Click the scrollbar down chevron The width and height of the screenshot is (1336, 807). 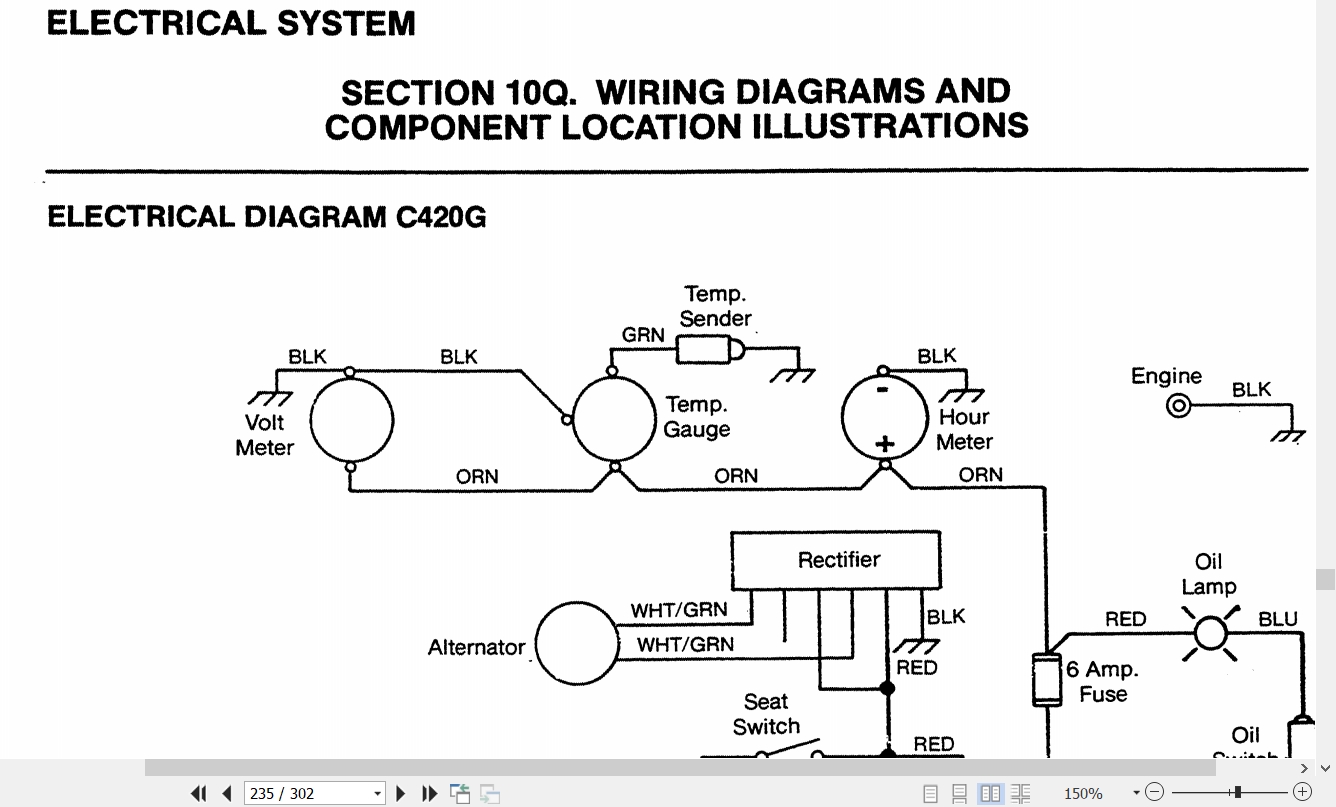[x=1326, y=768]
